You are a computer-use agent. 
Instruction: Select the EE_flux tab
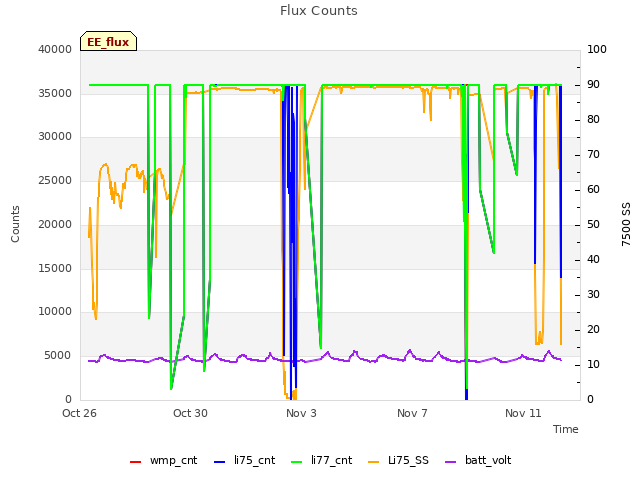[x=108, y=42]
